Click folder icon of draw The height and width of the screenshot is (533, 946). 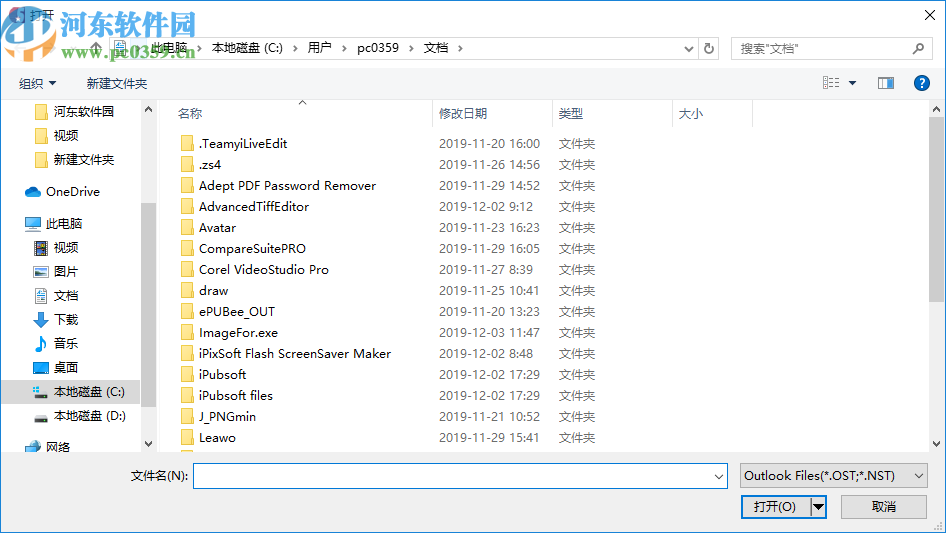[x=188, y=291]
